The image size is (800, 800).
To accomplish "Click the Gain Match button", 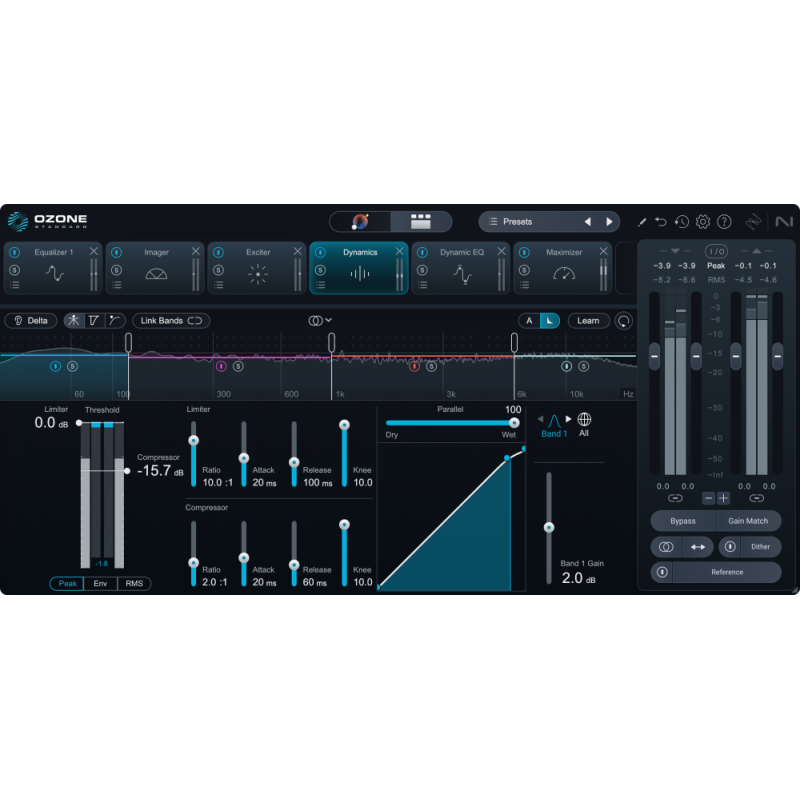I will (751, 521).
